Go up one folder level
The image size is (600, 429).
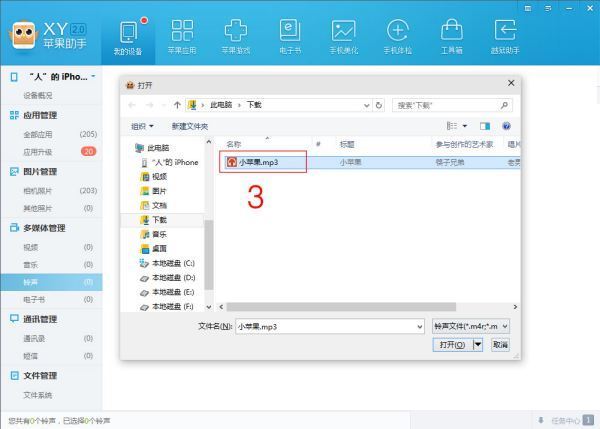pyautogui.click(x=177, y=105)
